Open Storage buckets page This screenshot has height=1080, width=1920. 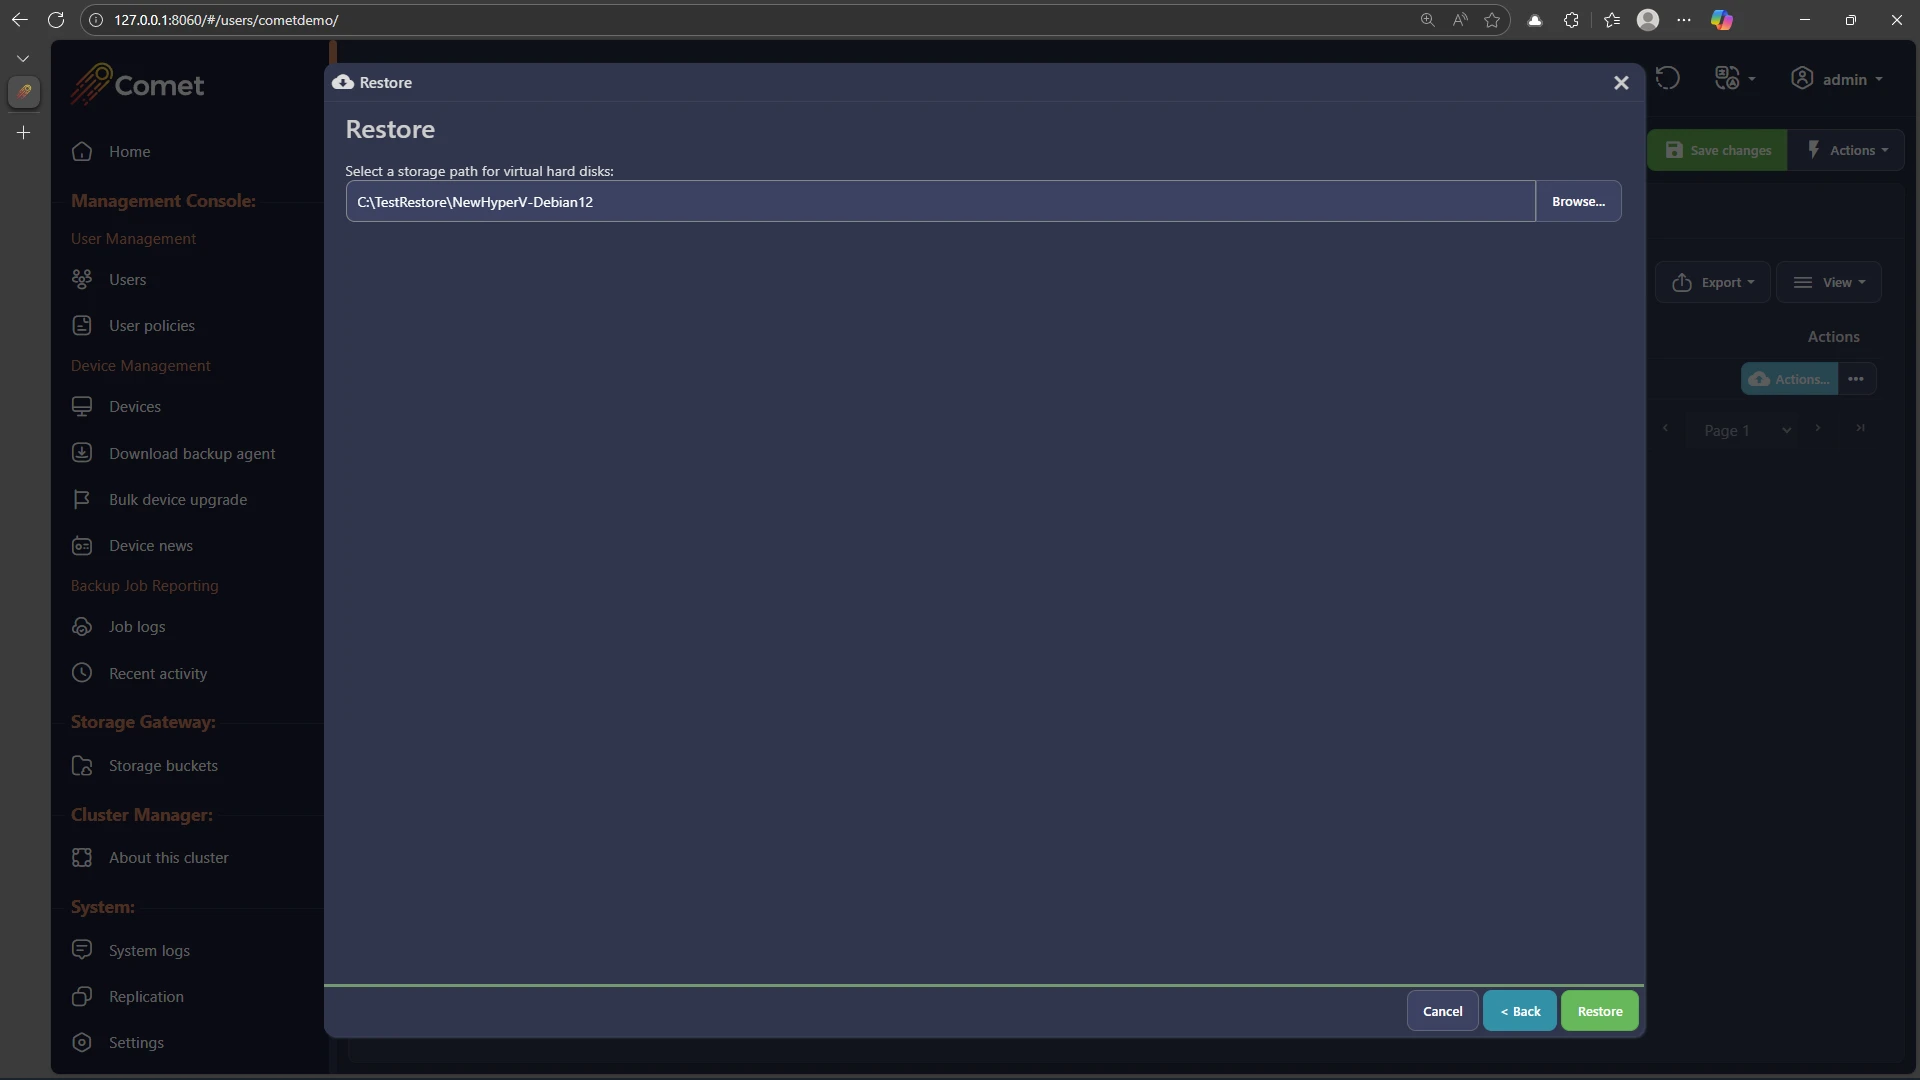(x=163, y=765)
